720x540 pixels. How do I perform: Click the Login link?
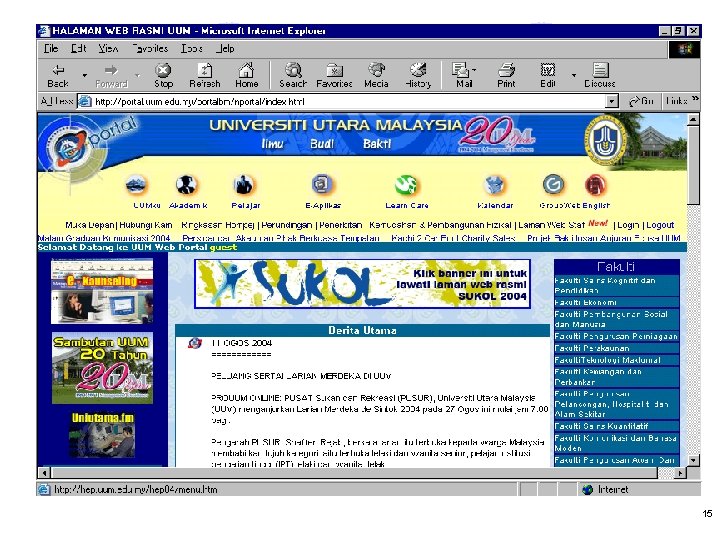coord(628,225)
